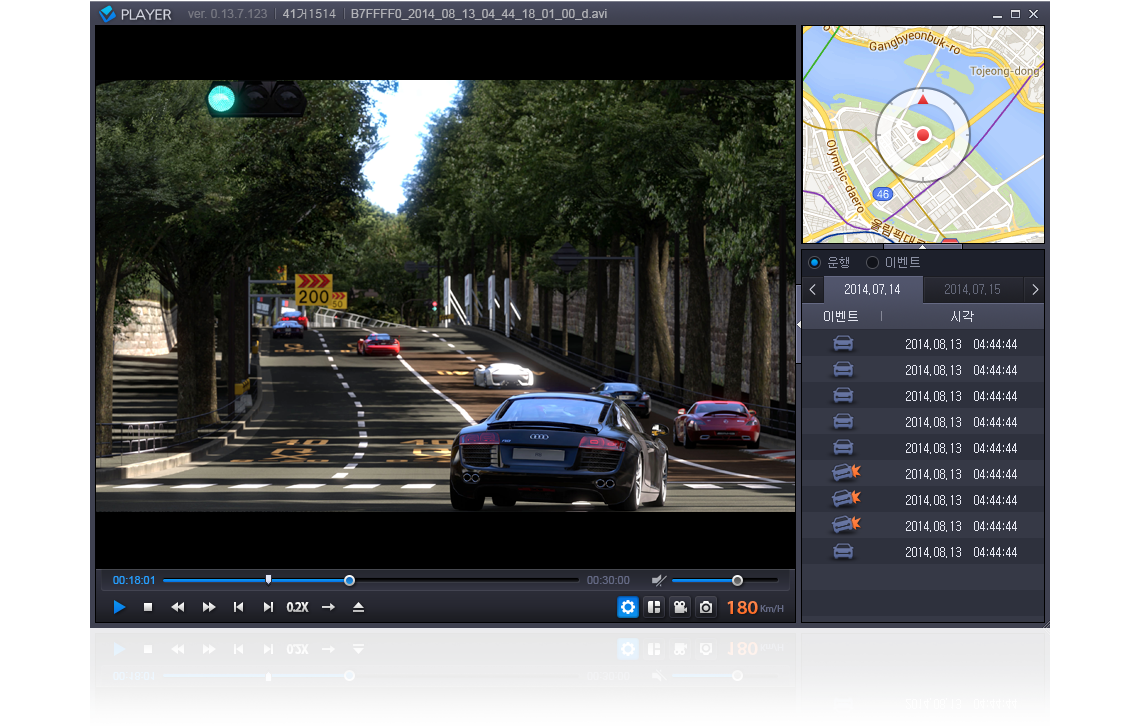Click the small white marker on the seek bar
The width and height of the screenshot is (1140, 726).
pos(268,579)
